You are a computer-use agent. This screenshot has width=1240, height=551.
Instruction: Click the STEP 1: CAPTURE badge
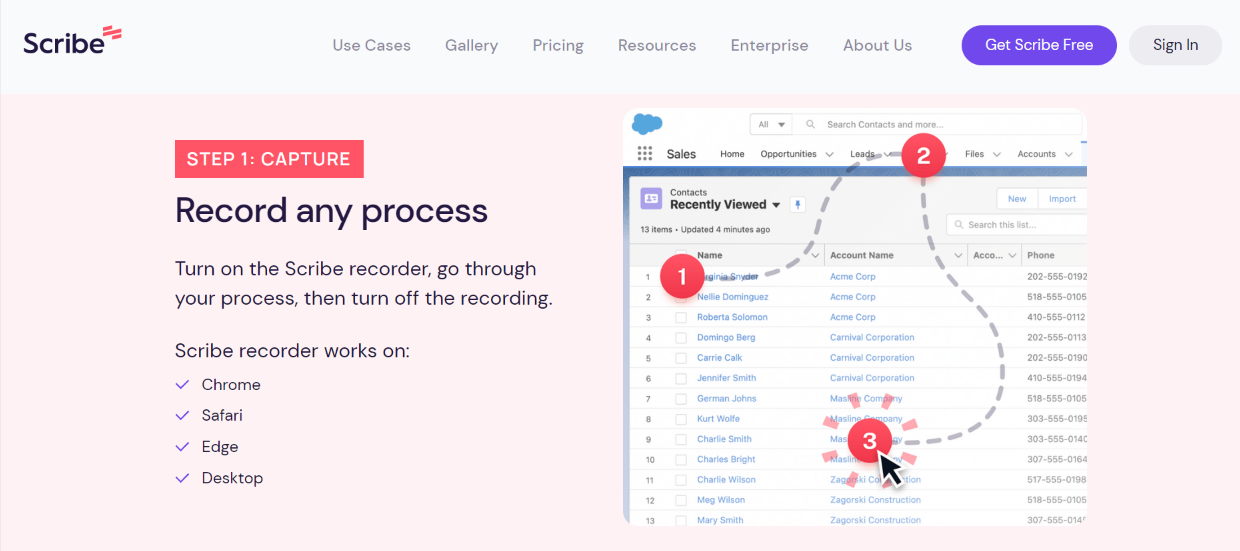(x=269, y=159)
